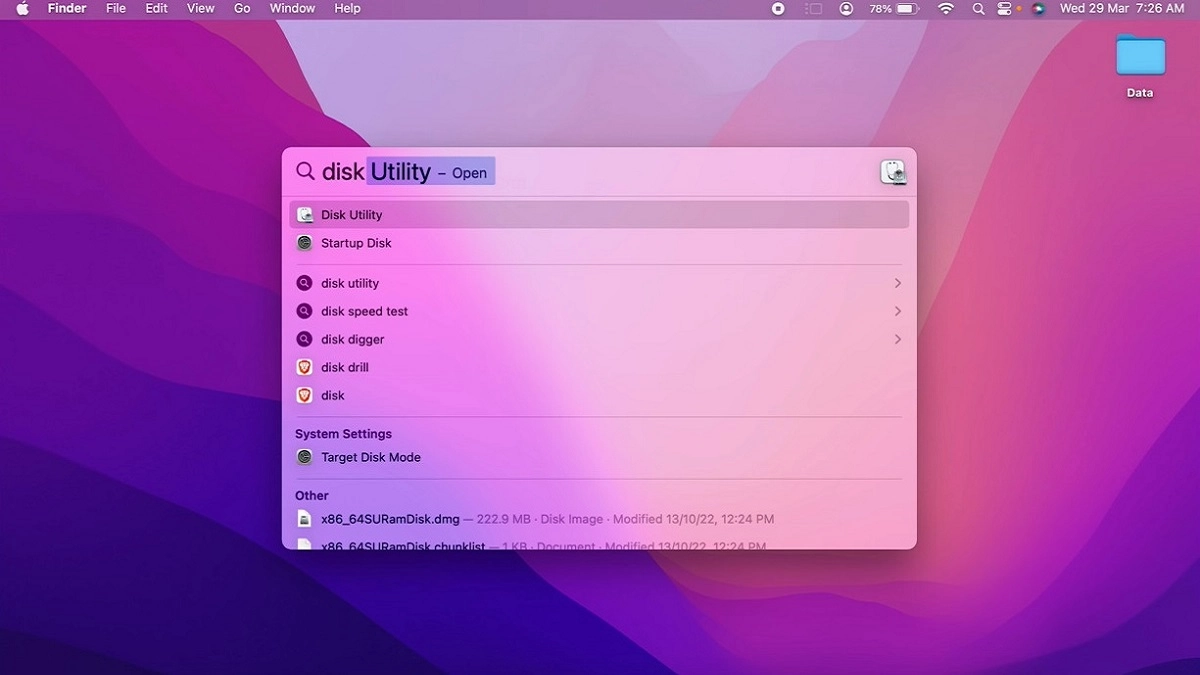This screenshot has height=675, width=1200.
Task: Open the Apple menu
Action: coord(22,8)
